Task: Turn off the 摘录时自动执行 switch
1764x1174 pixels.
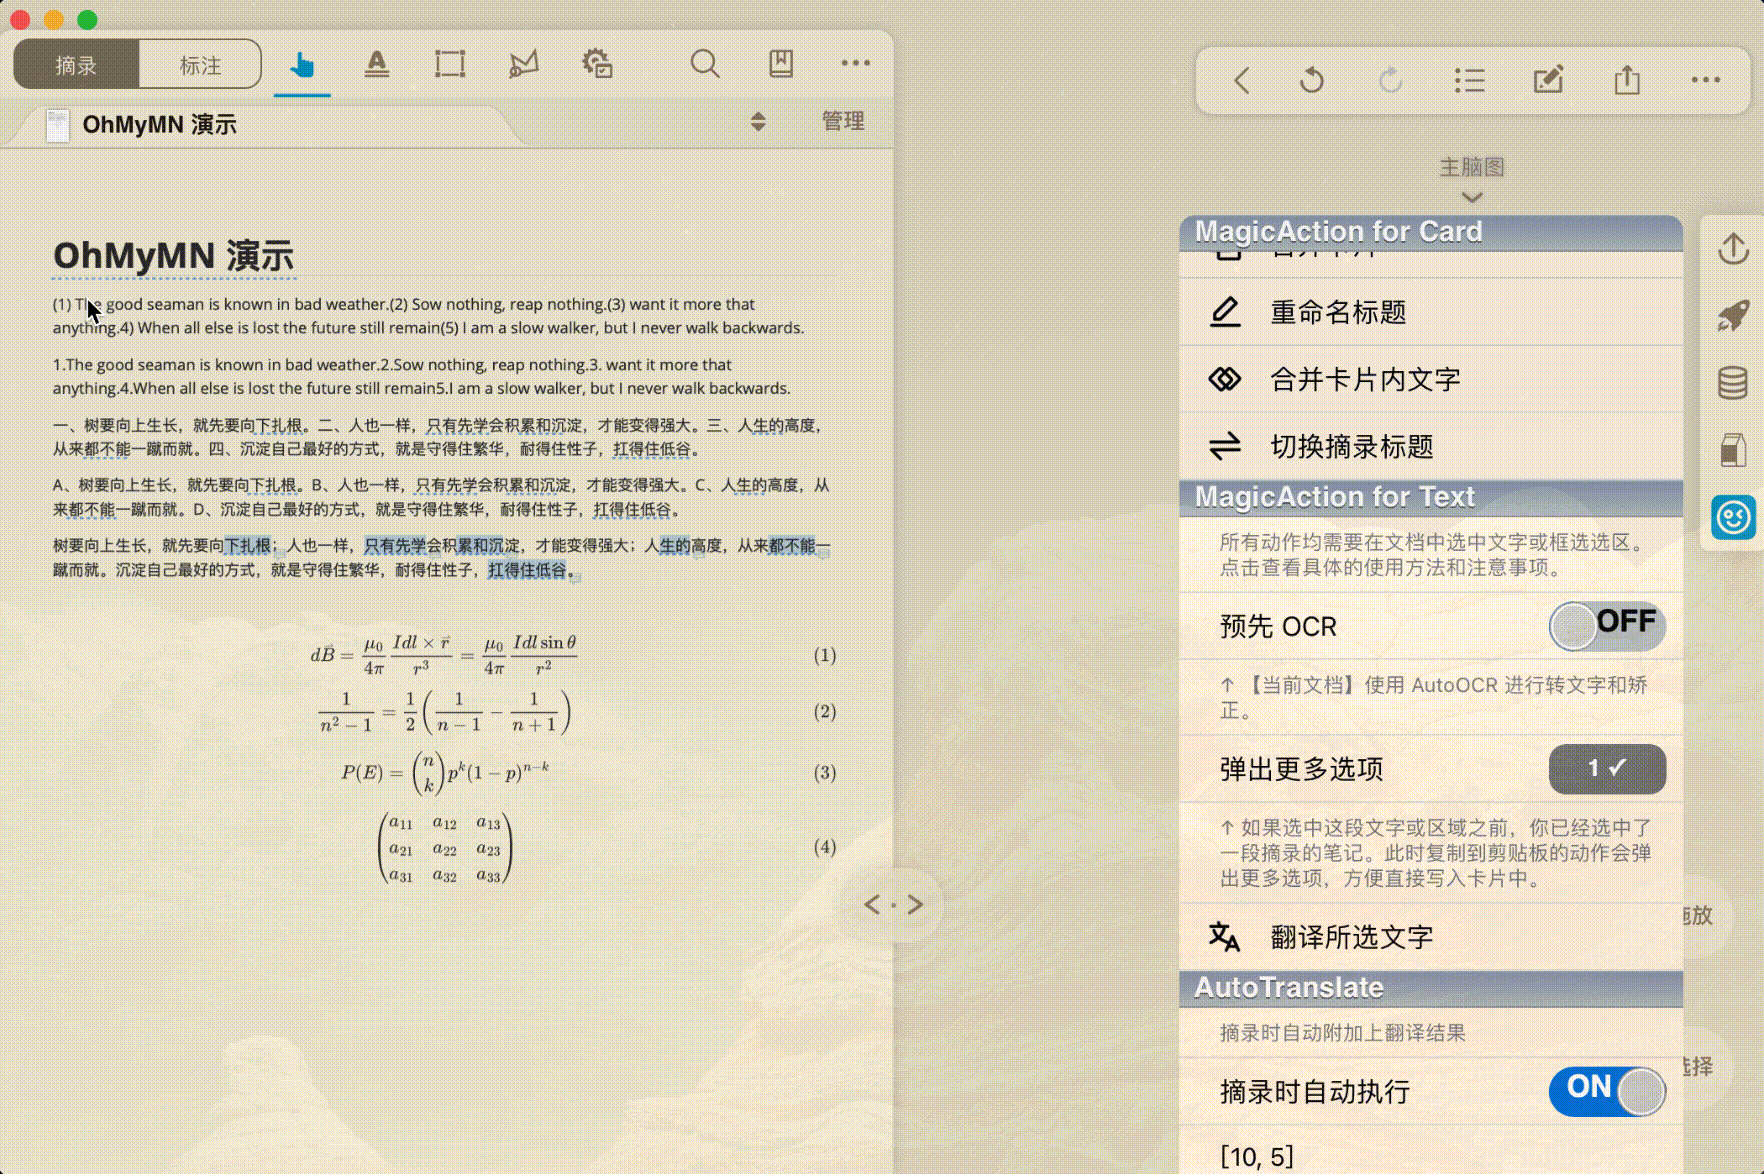Action: 1607,1091
